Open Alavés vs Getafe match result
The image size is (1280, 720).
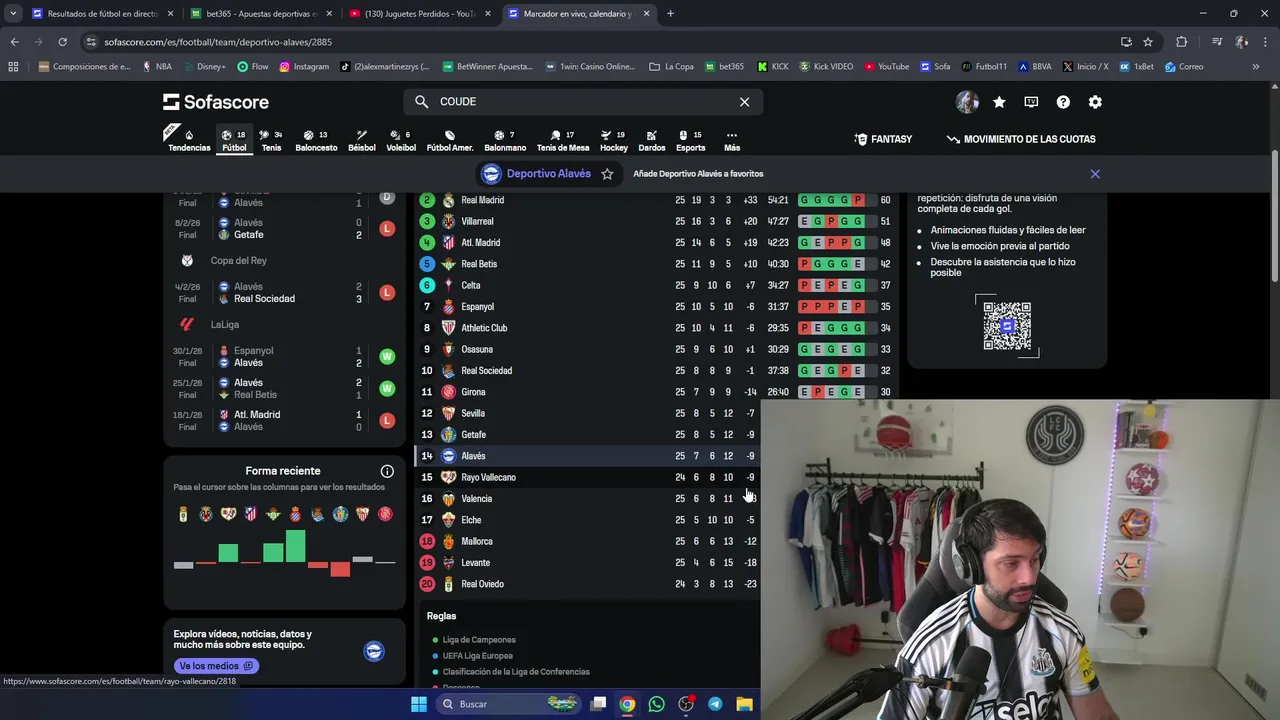click(284, 229)
